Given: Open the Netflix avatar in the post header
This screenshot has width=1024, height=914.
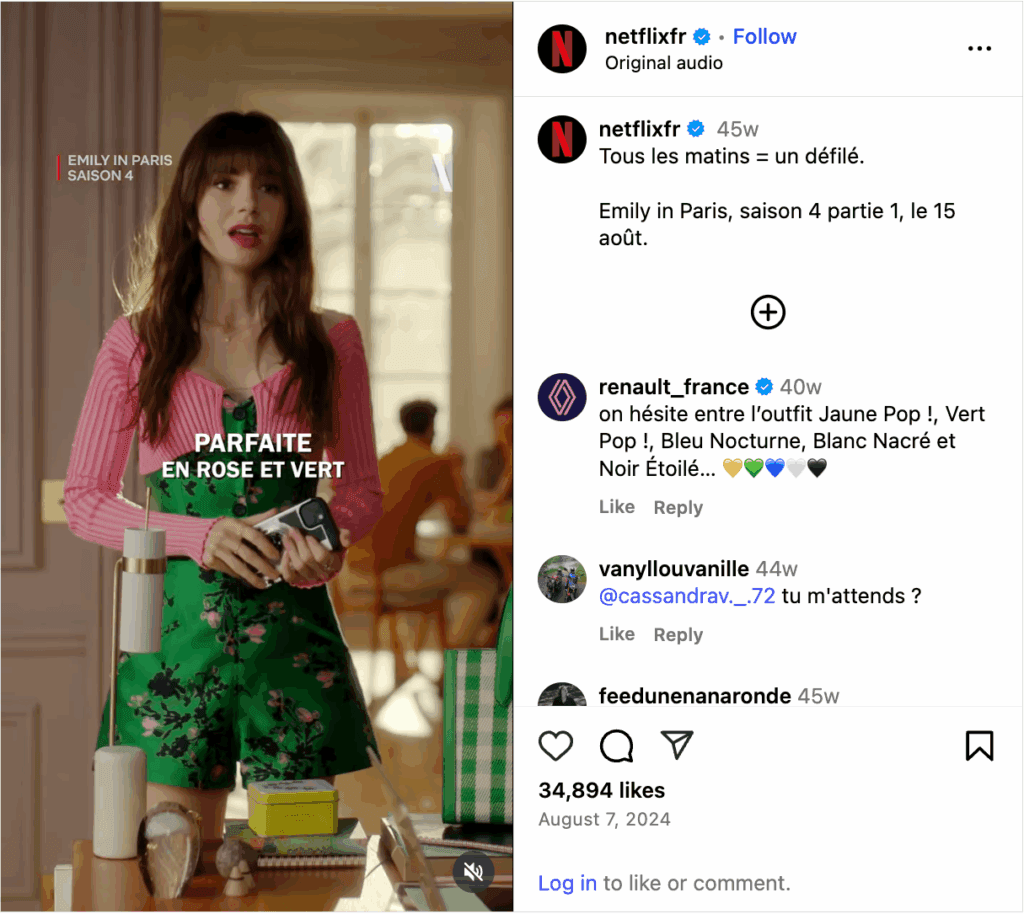Looking at the screenshot, I should pyautogui.click(x=562, y=49).
